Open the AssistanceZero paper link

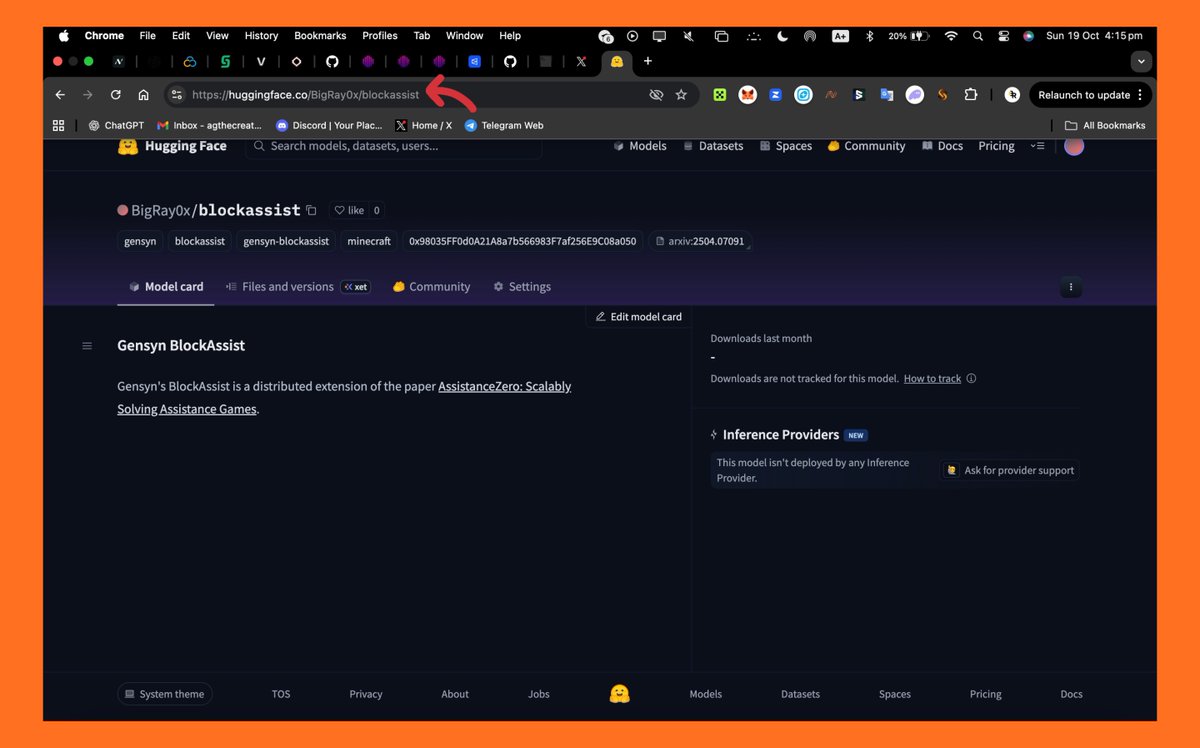click(x=344, y=398)
